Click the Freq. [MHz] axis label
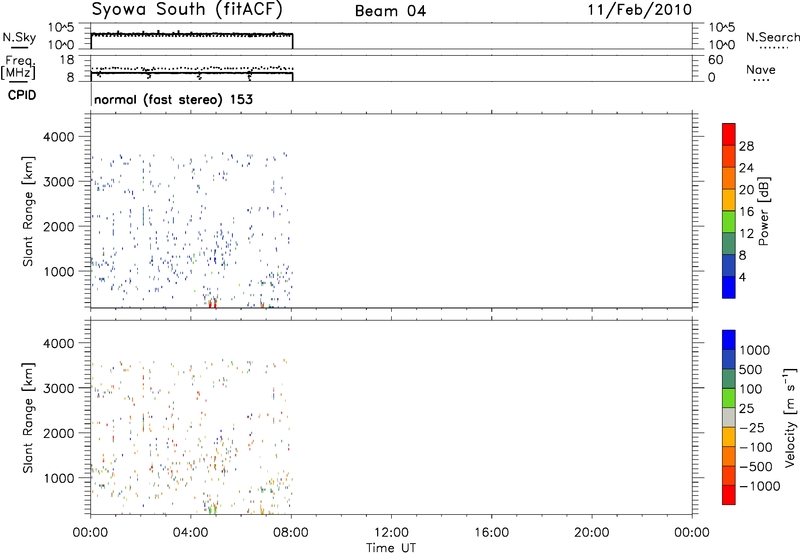The height and width of the screenshot is (554, 800). tap(18, 67)
